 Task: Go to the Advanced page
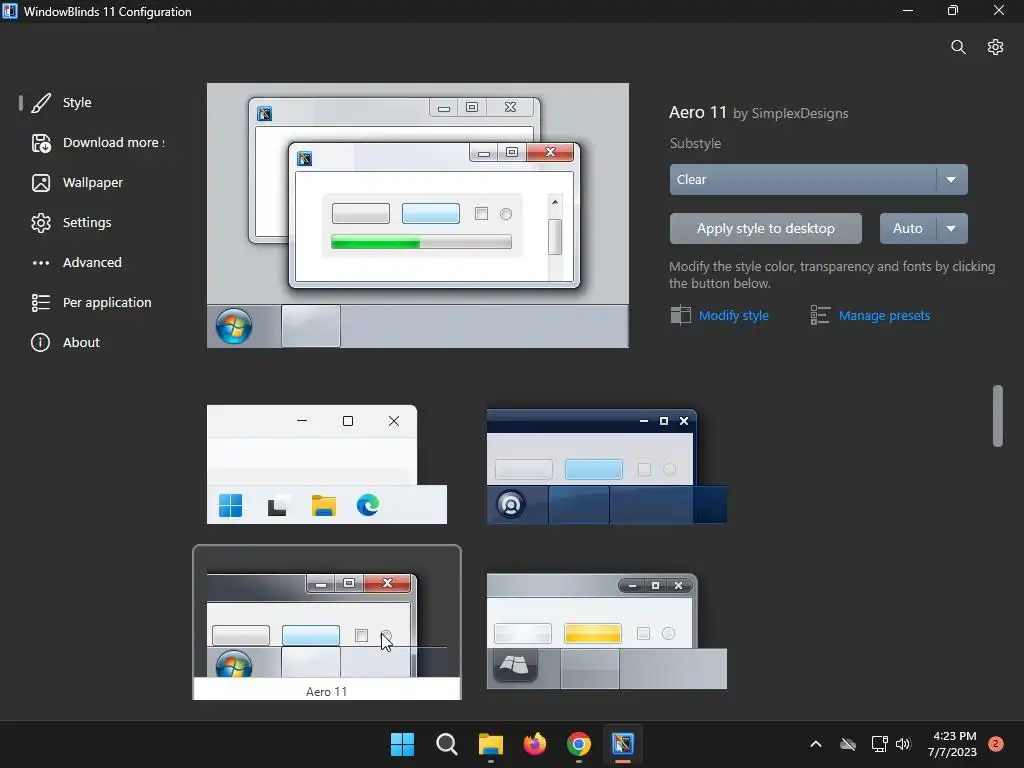[92, 263]
